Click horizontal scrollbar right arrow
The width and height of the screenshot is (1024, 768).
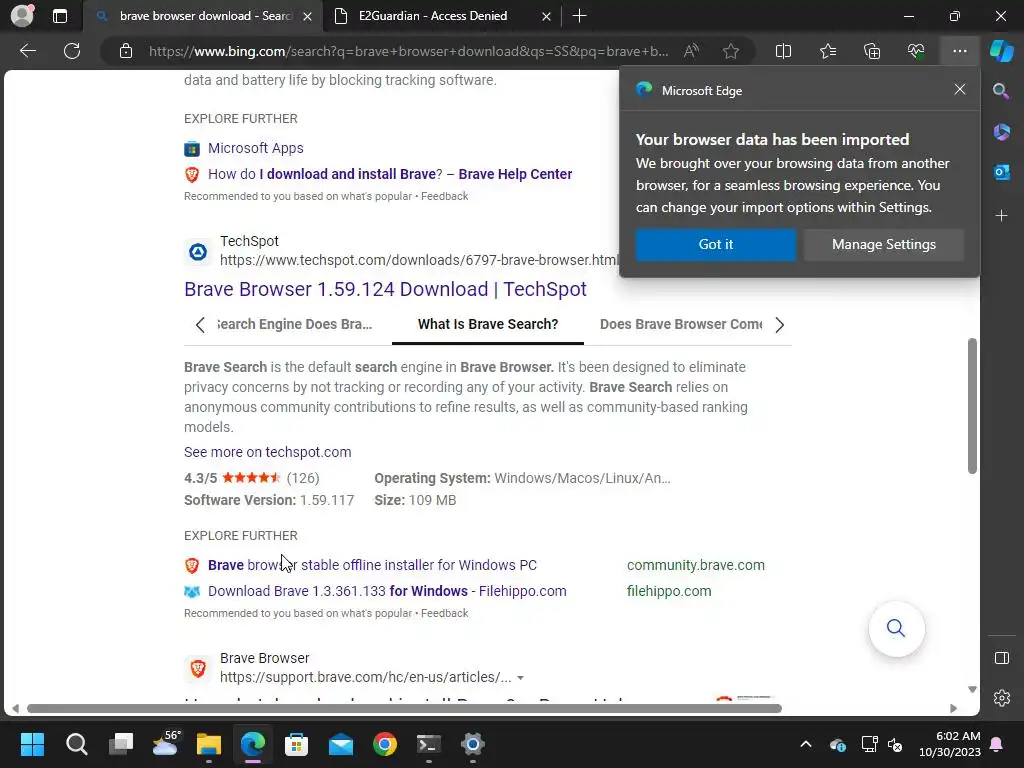coord(953,709)
